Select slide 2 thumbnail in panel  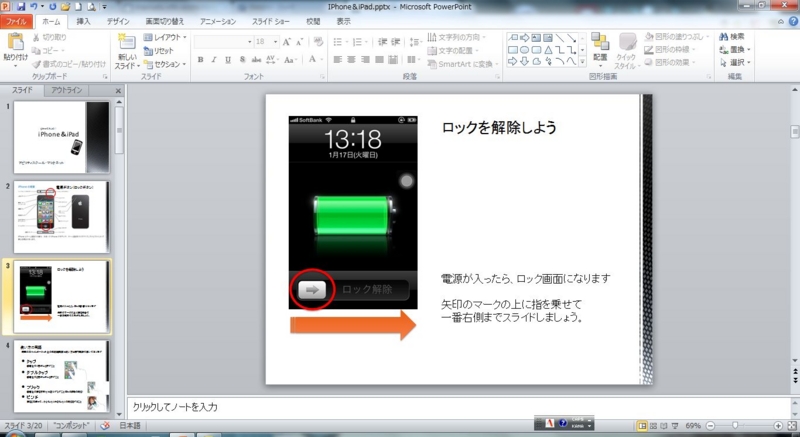61,217
